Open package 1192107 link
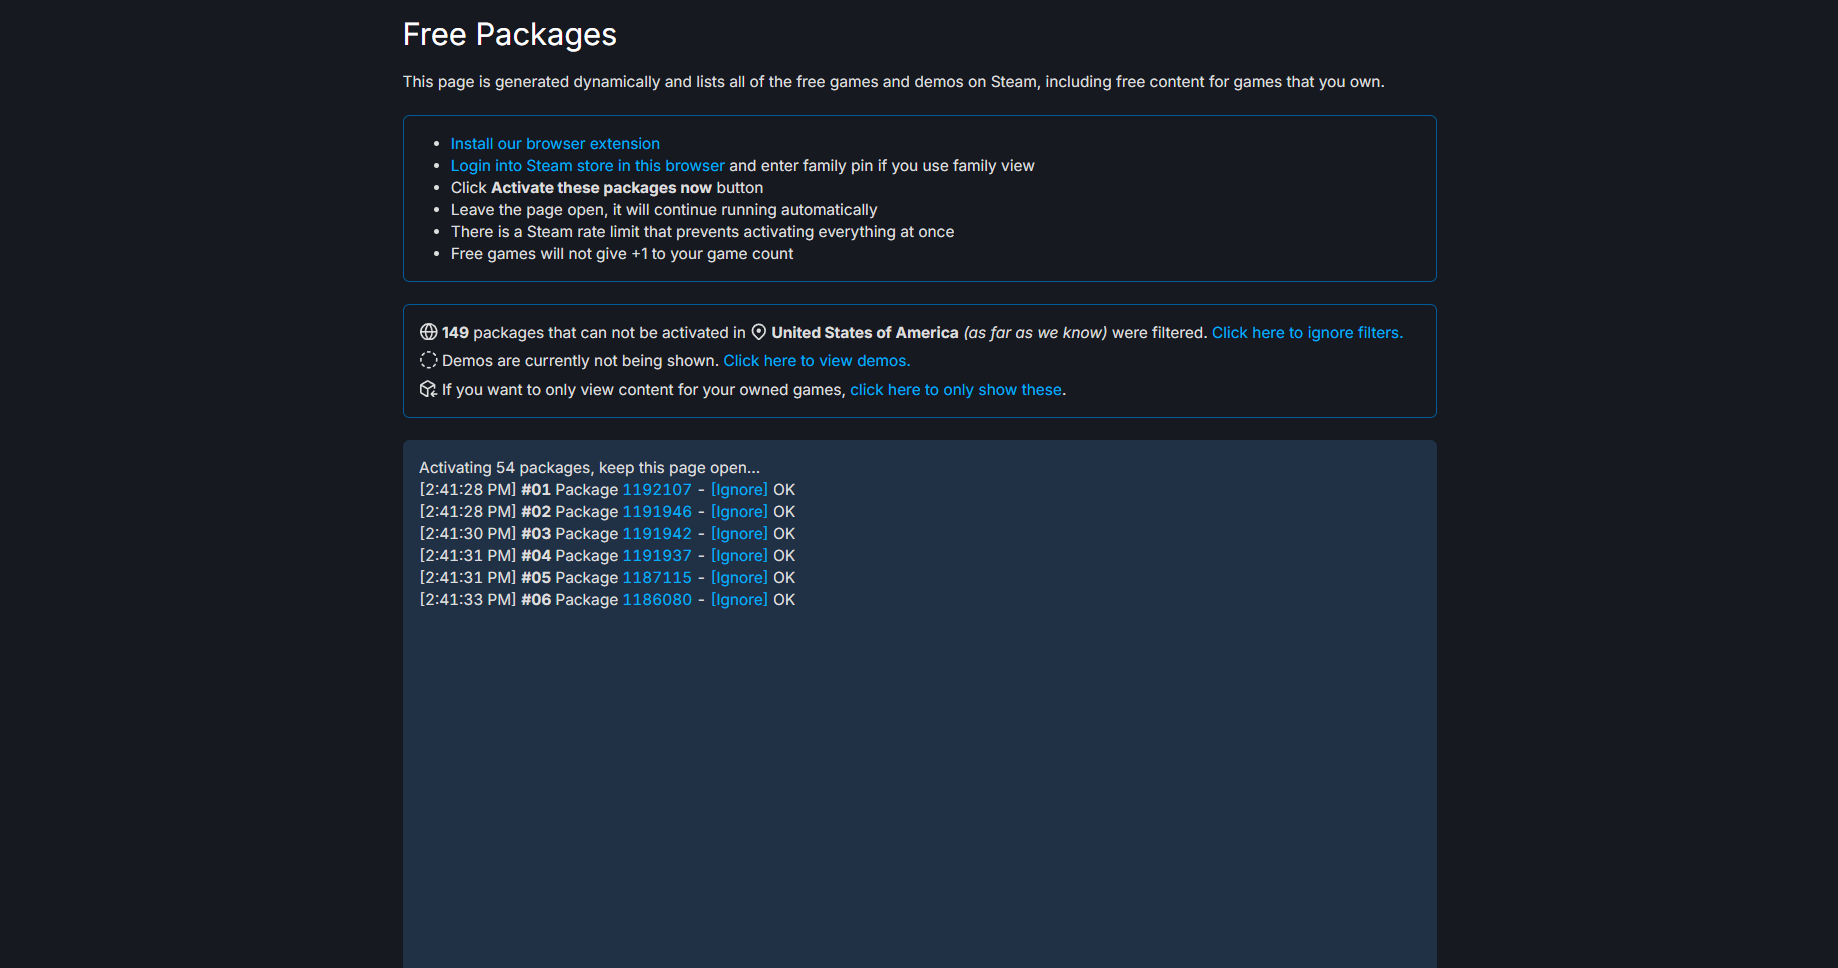Screen dimensions: 1838x968 coord(657,490)
